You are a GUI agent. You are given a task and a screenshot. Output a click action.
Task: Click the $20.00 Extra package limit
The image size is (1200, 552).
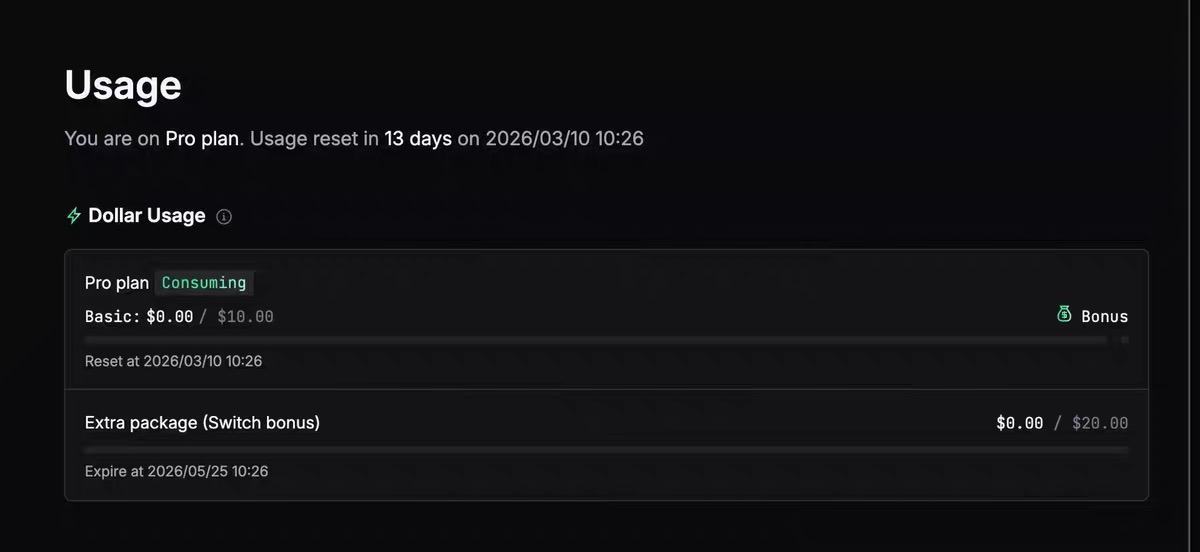[1100, 423]
